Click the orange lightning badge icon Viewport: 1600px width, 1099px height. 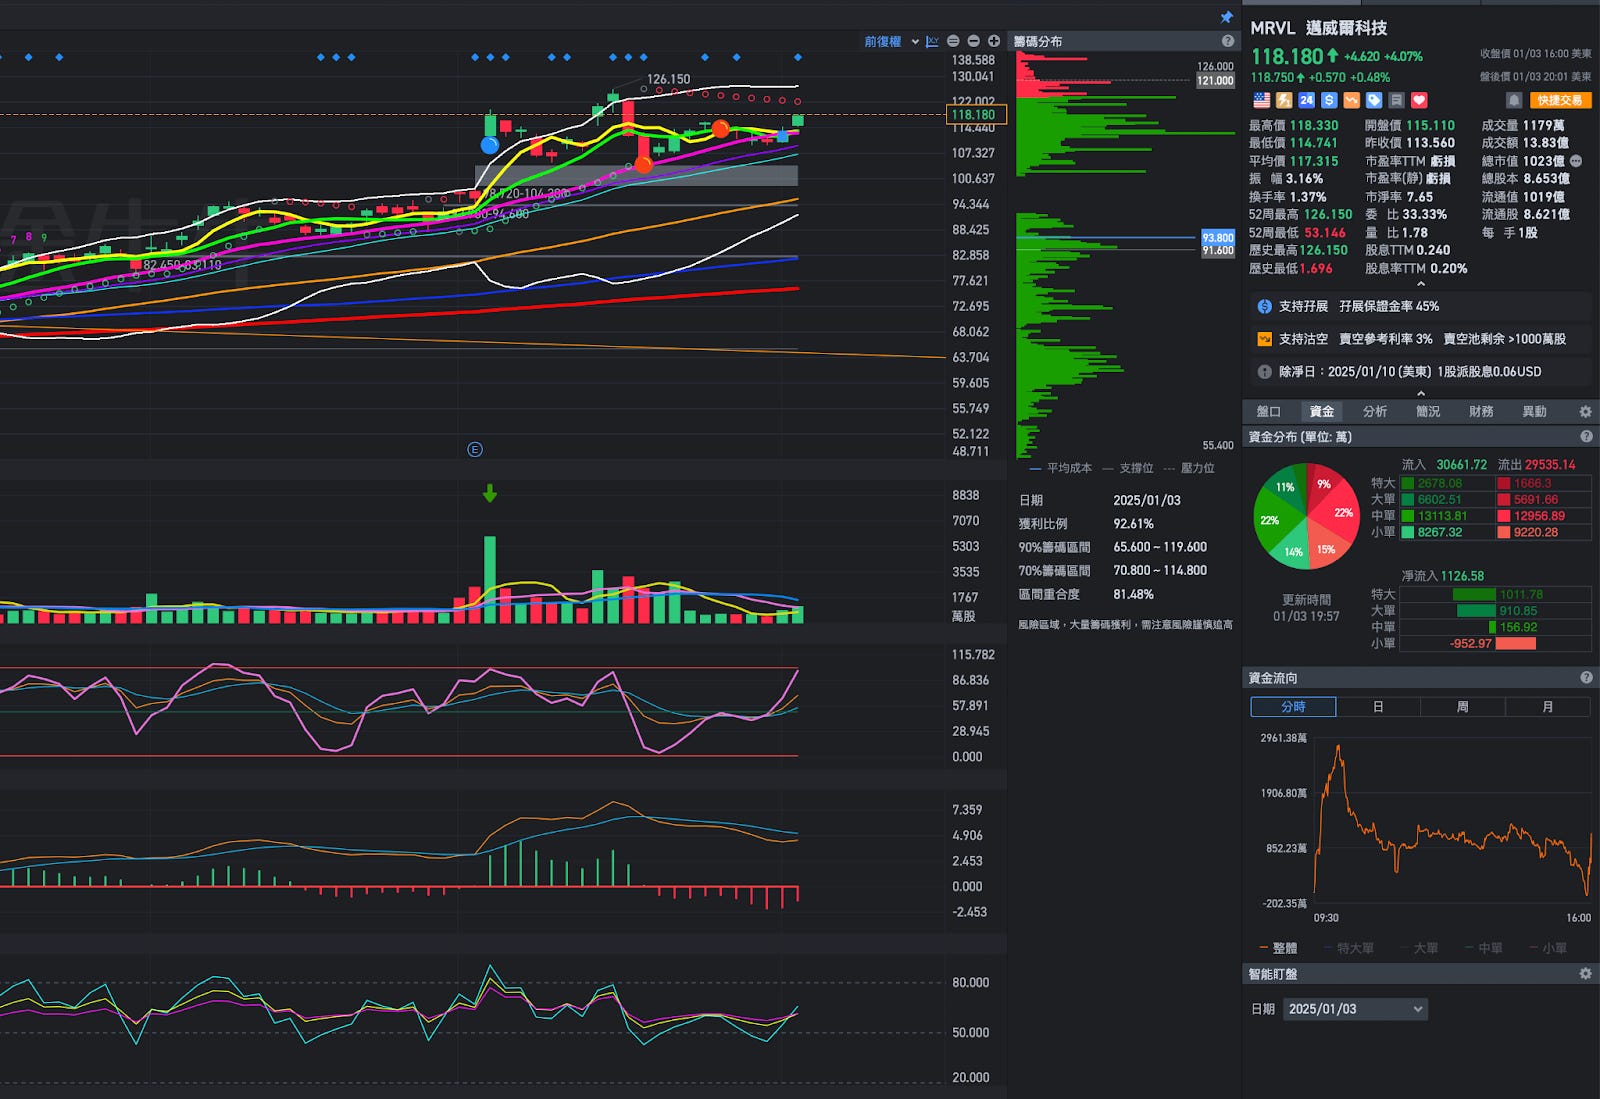point(1284,100)
